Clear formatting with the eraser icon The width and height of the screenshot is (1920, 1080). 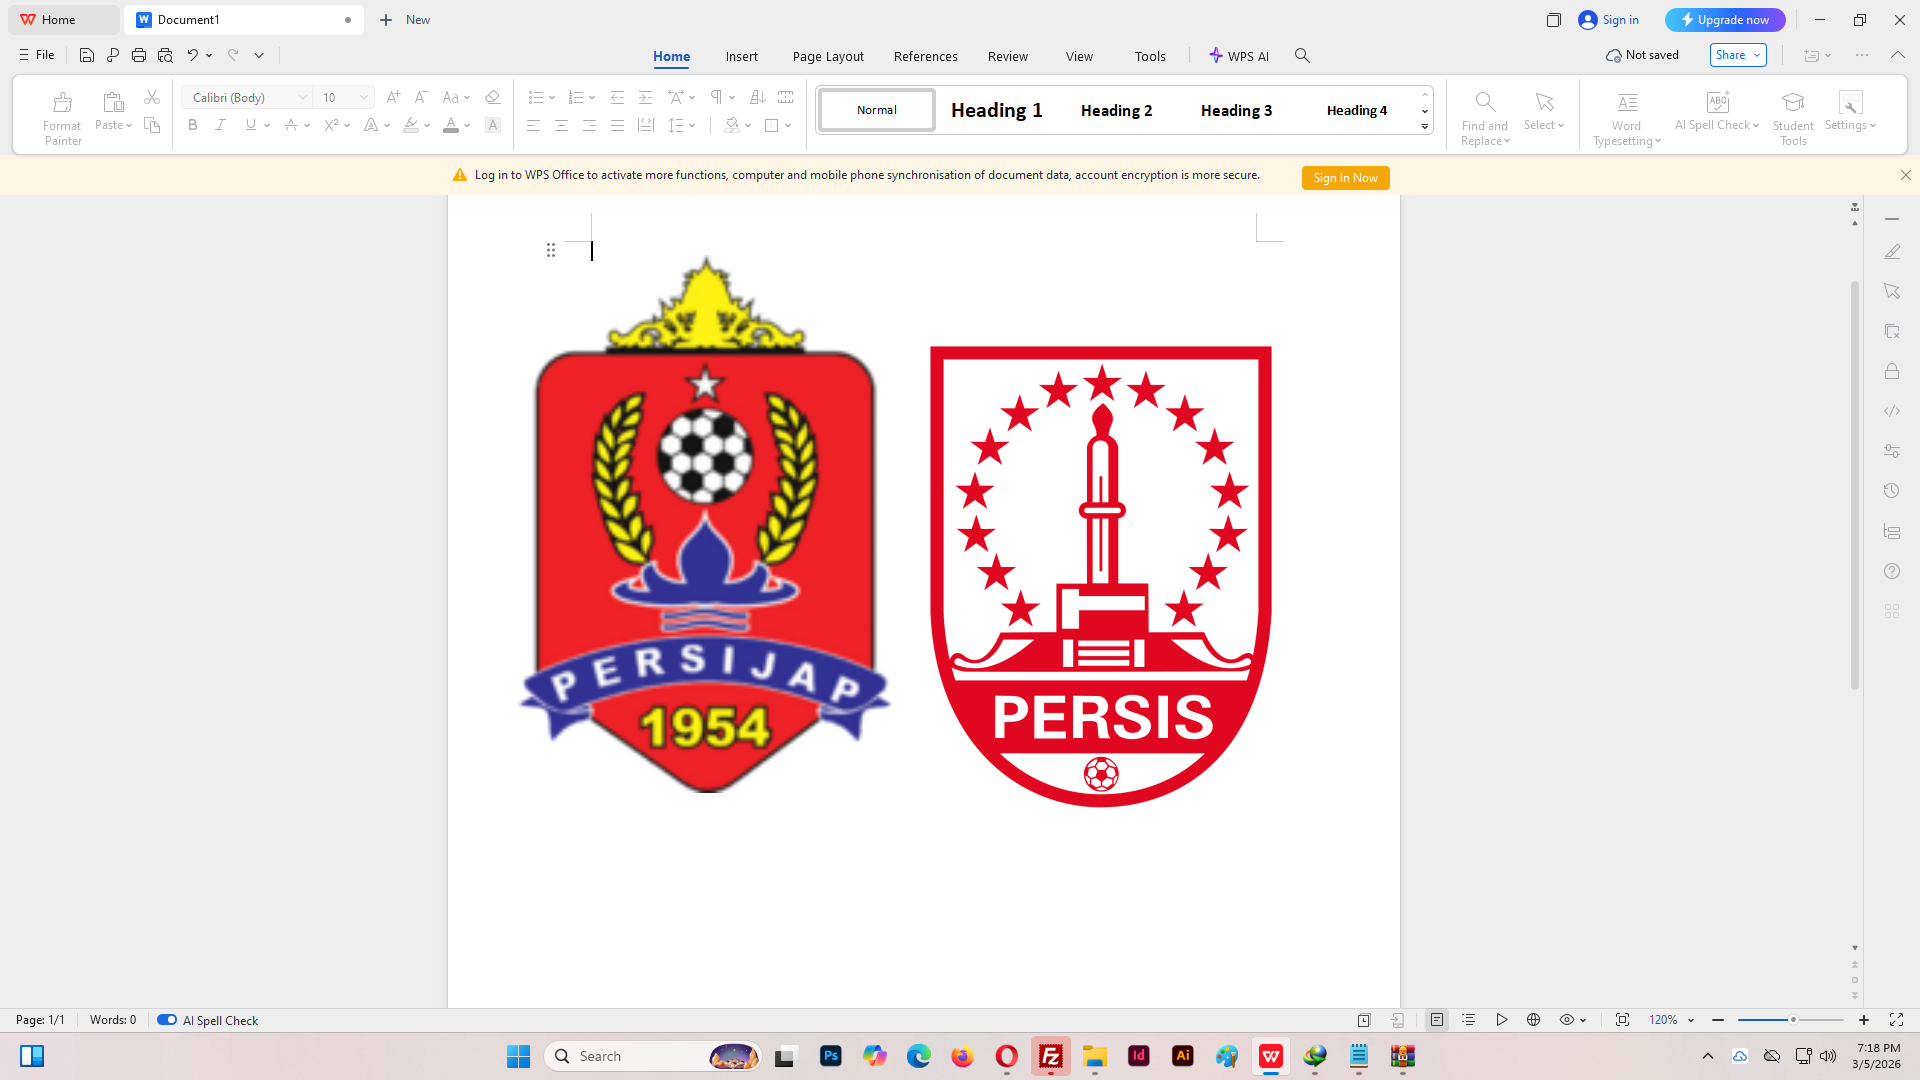[492, 97]
